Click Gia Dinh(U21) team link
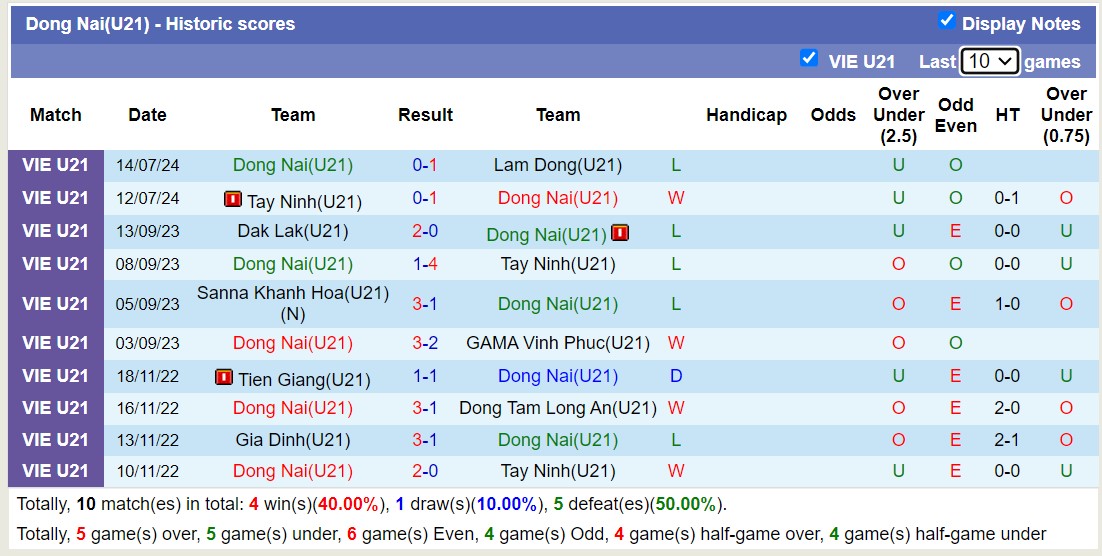The image size is (1102, 556). click(x=292, y=440)
